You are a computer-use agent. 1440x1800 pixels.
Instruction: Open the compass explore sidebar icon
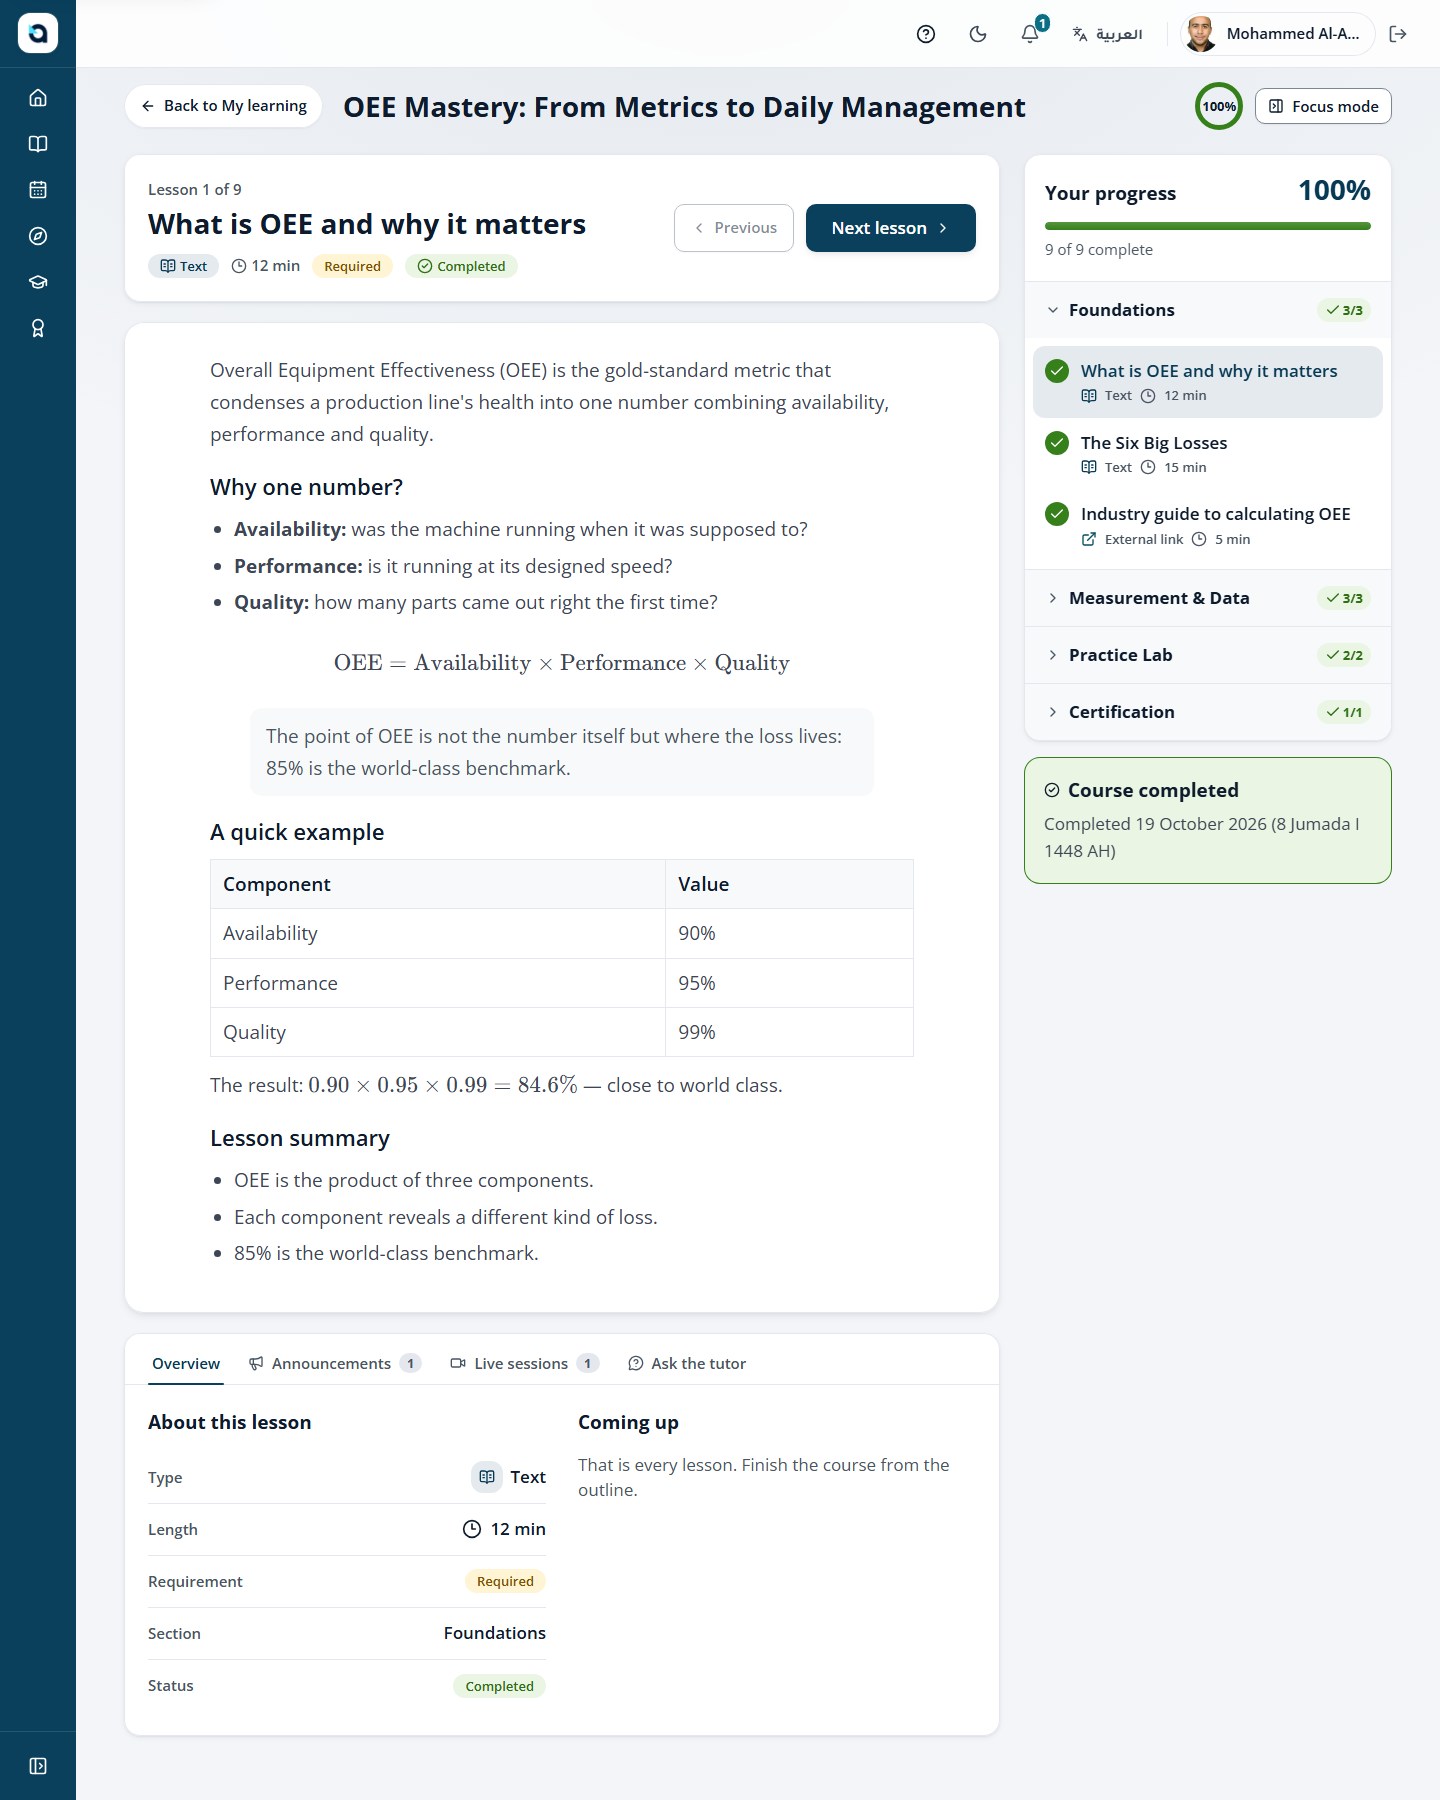tap(38, 236)
